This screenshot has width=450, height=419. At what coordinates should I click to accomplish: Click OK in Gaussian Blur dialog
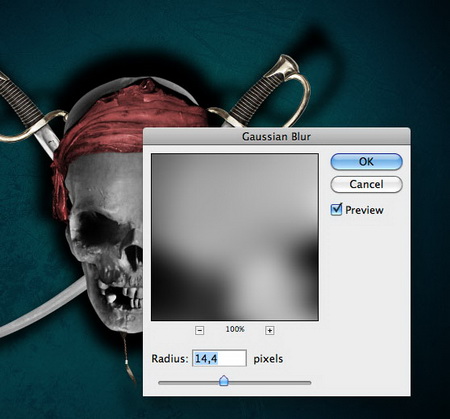366,162
